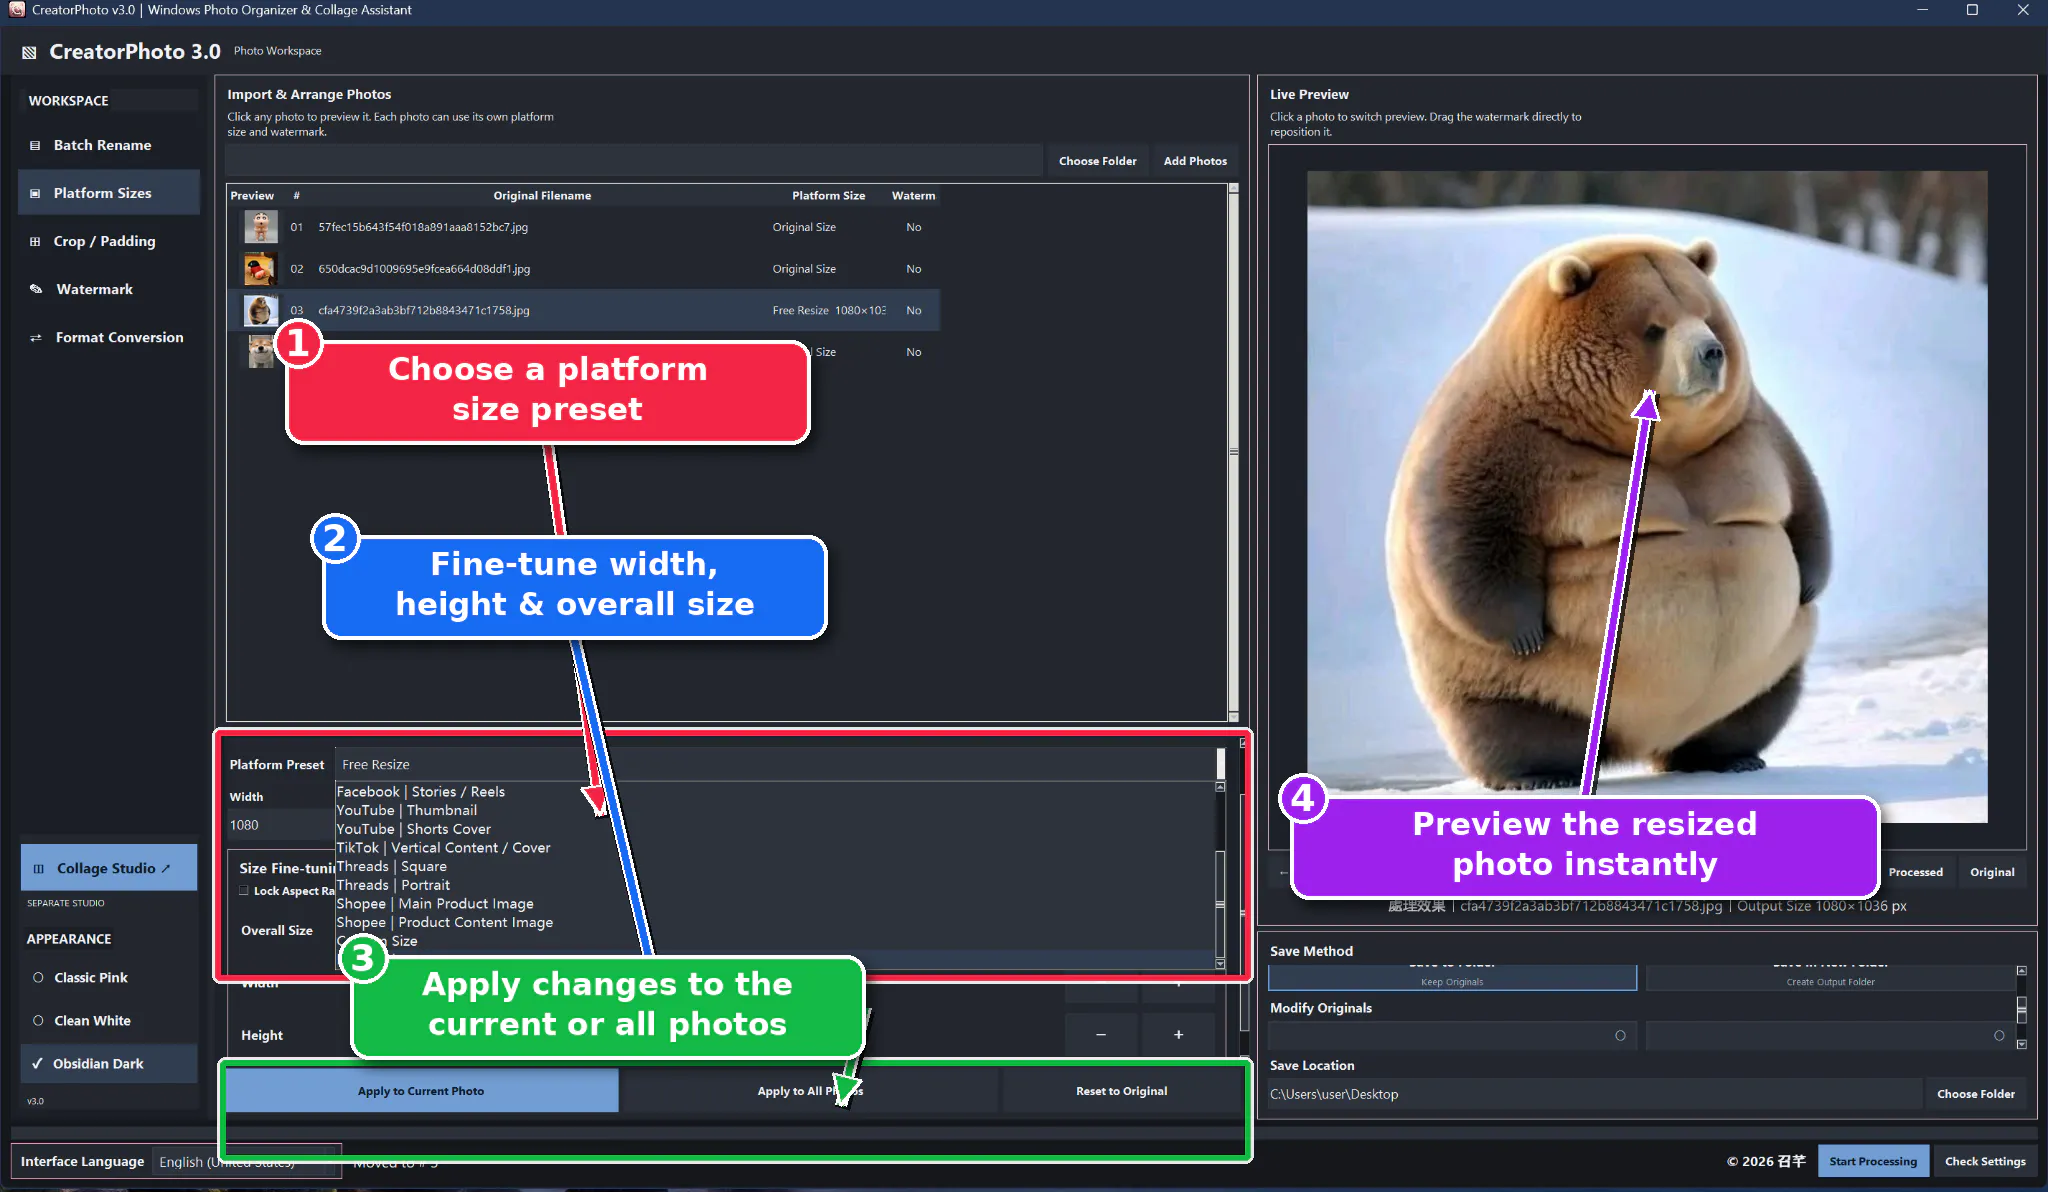Click Choose Folder beside Add Photos
The width and height of the screenshot is (2048, 1192).
[1097, 161]
